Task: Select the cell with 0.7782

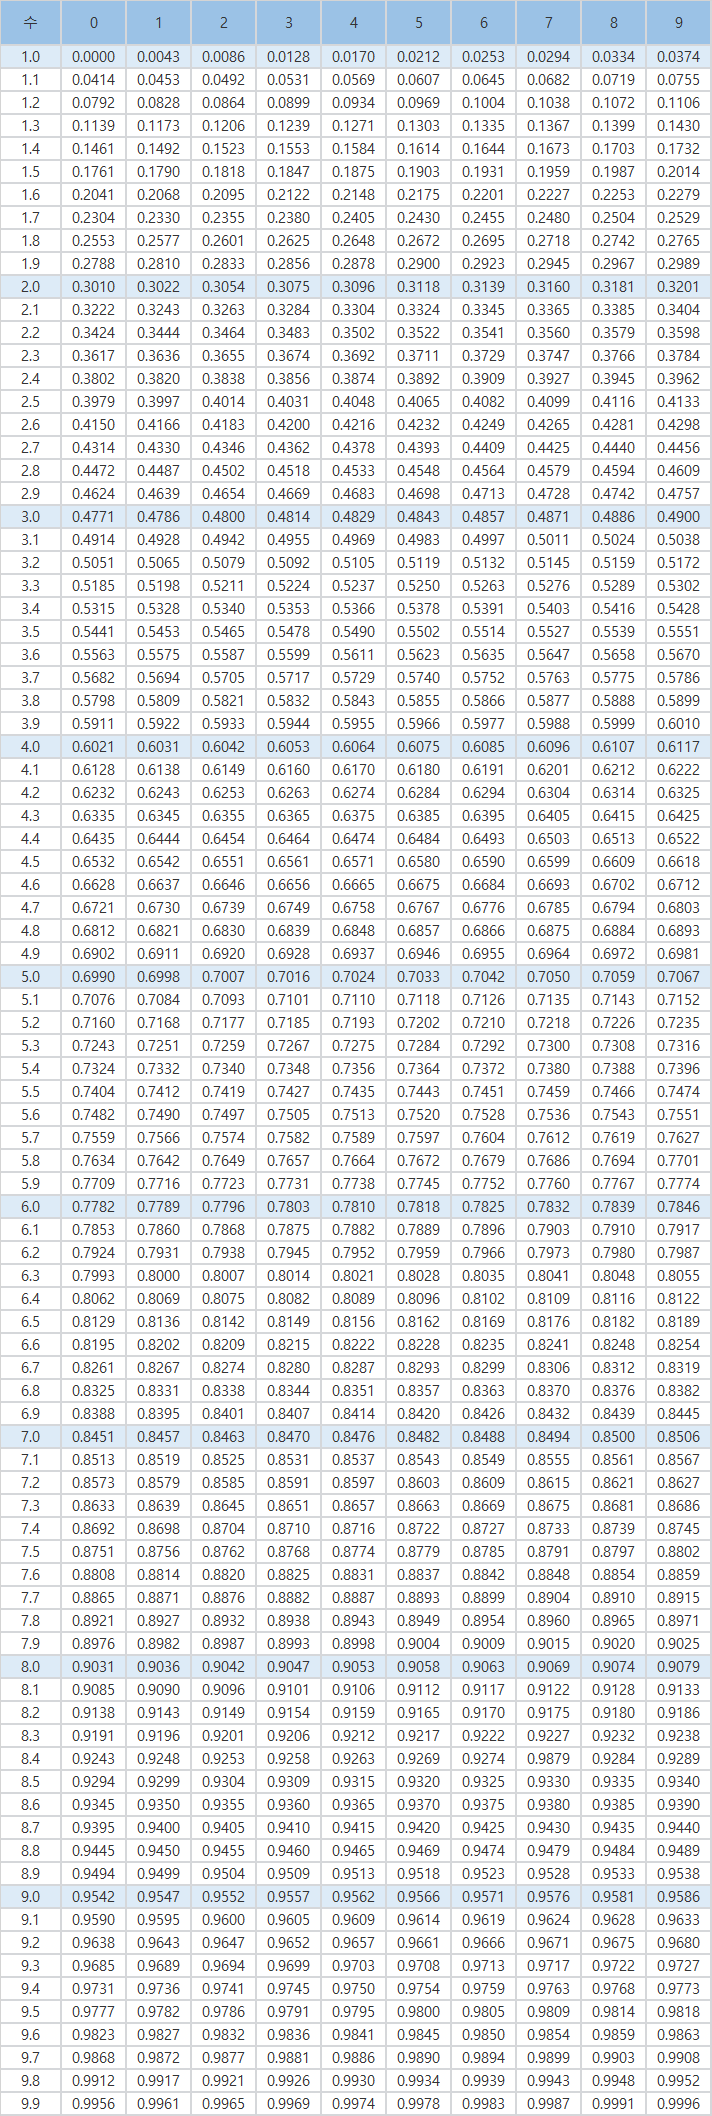Action: click(94, 1207)
